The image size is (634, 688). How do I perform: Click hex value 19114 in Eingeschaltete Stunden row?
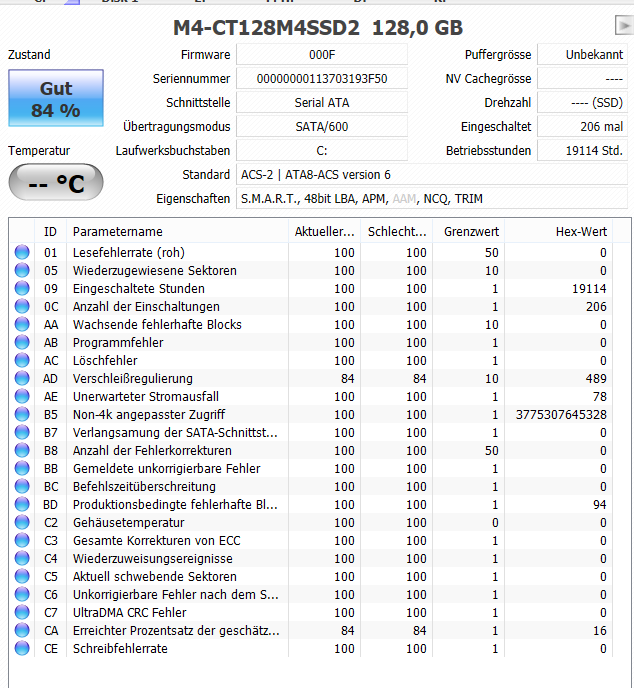pos(589,289)
